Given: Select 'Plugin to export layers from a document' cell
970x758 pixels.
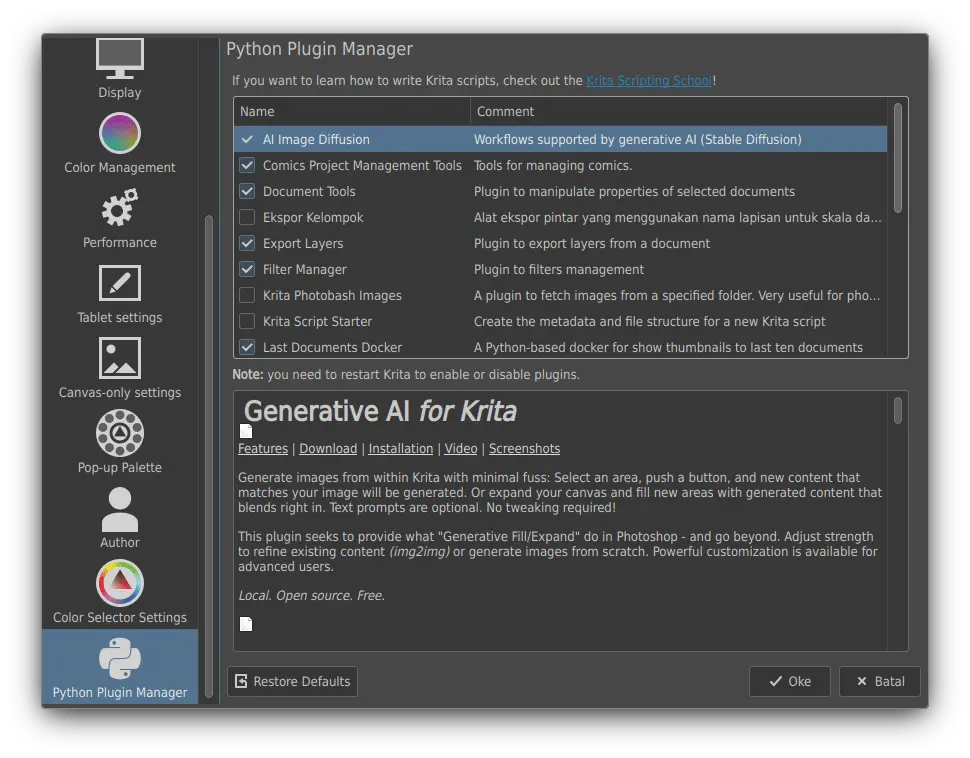Looking at the screenshot, I should [591, 243].
